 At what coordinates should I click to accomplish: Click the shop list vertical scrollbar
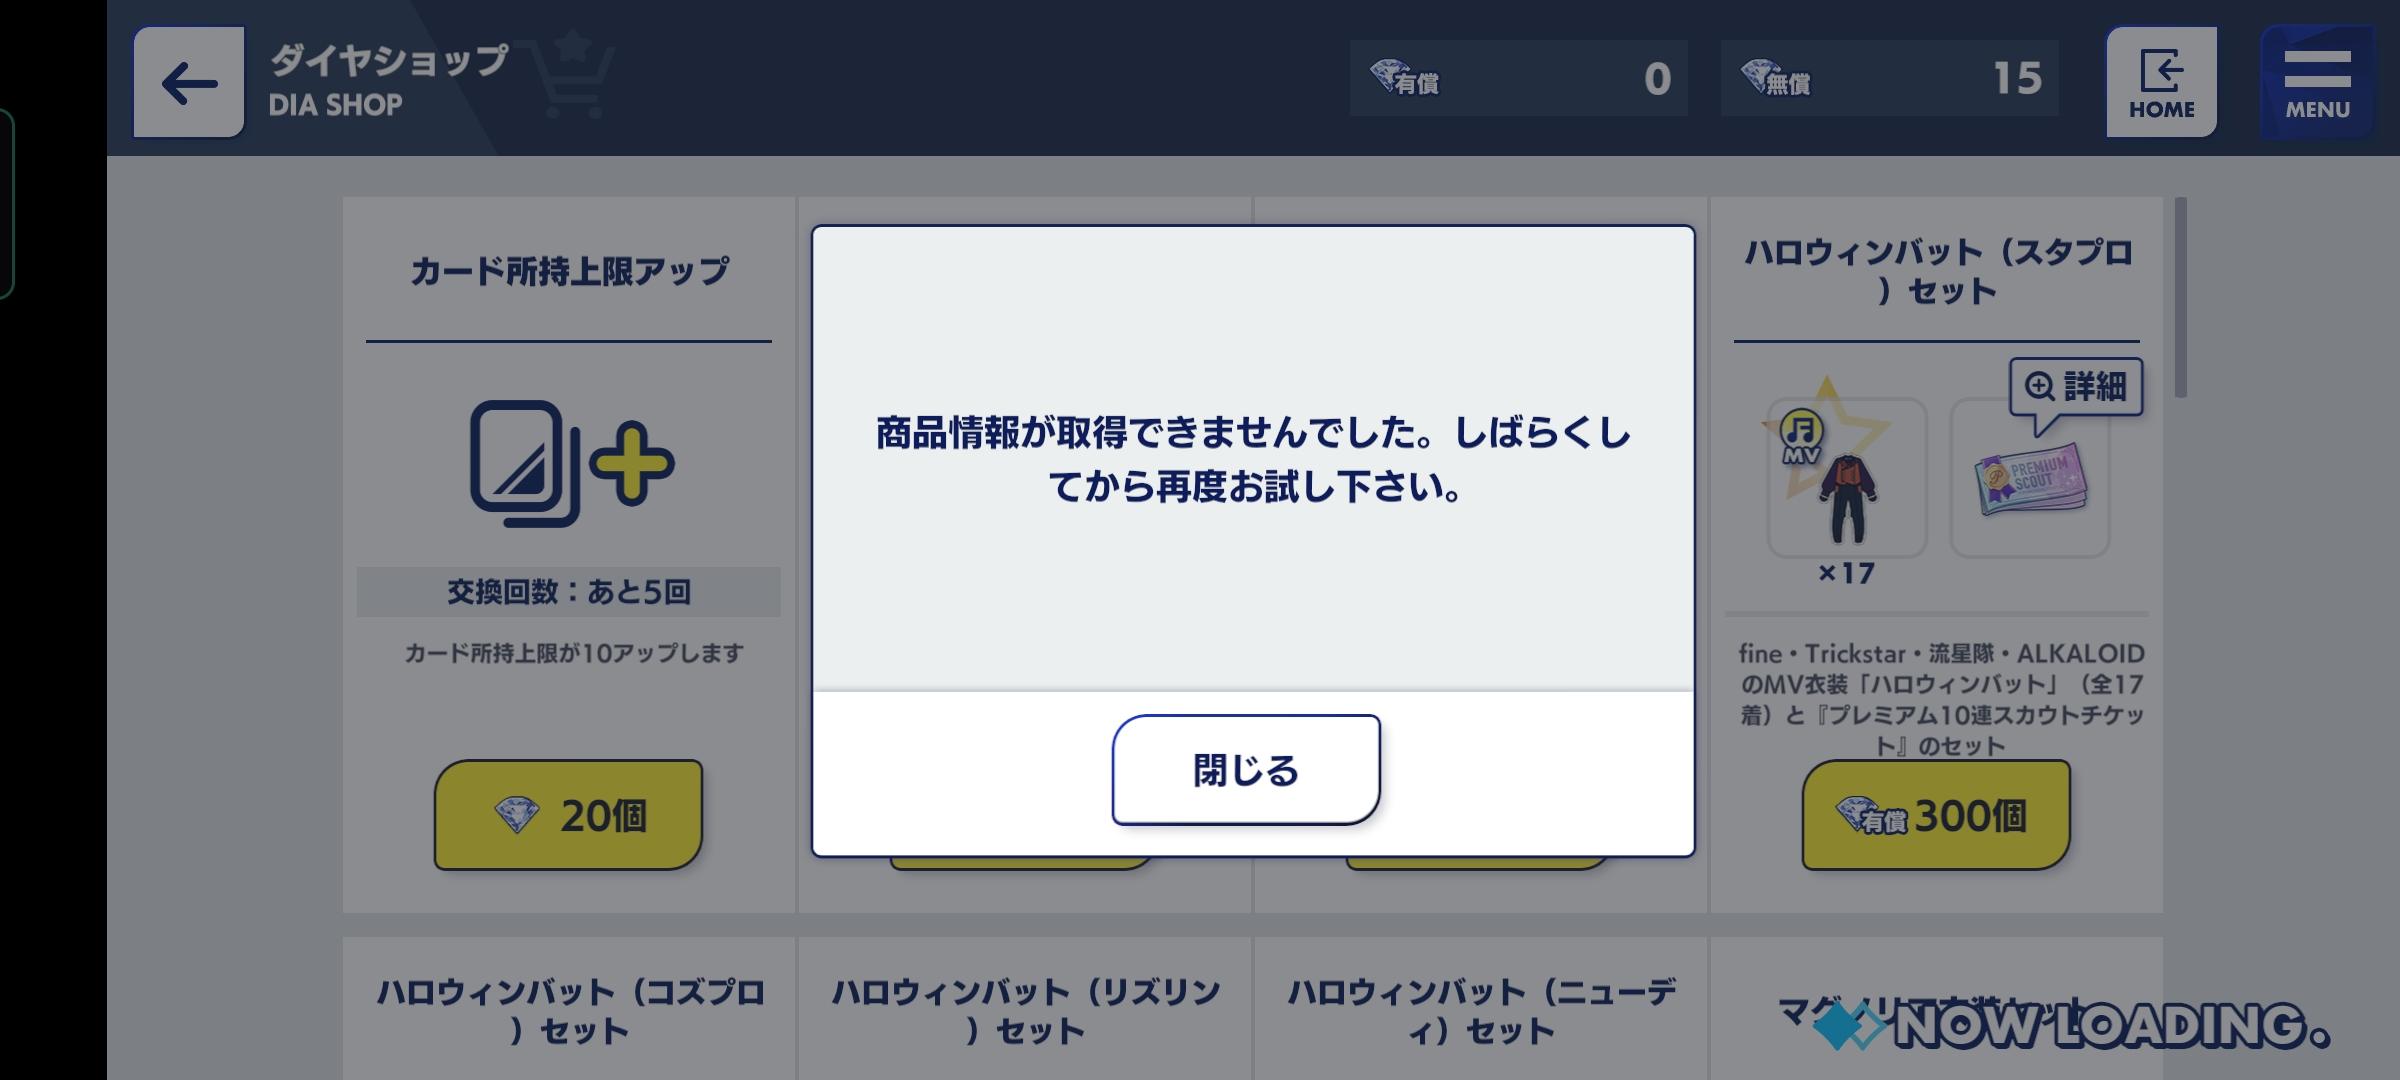click(x=2180, y=297)
